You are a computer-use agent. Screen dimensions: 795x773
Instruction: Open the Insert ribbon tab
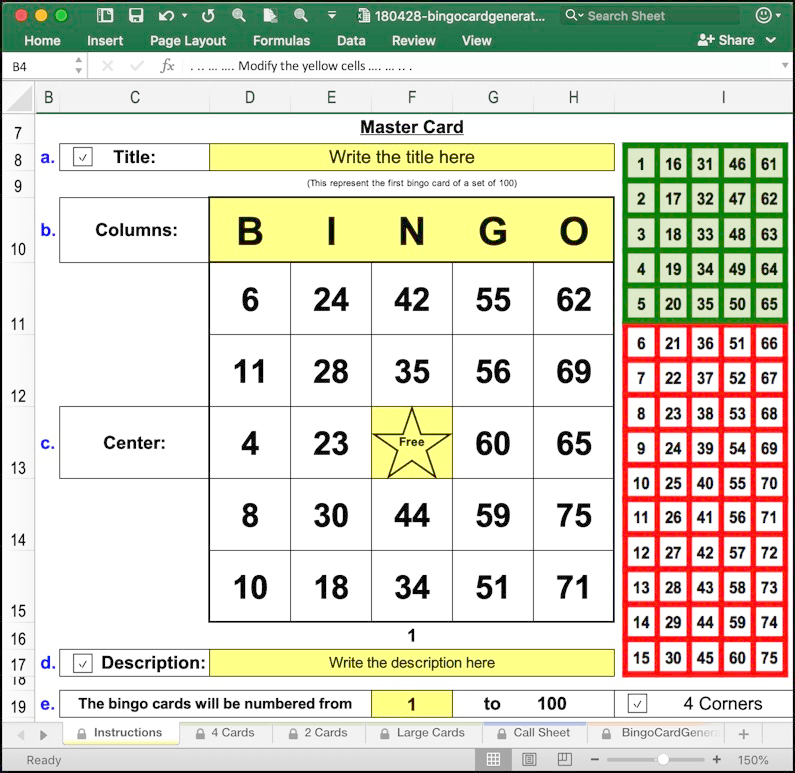[x=105, y=41]
